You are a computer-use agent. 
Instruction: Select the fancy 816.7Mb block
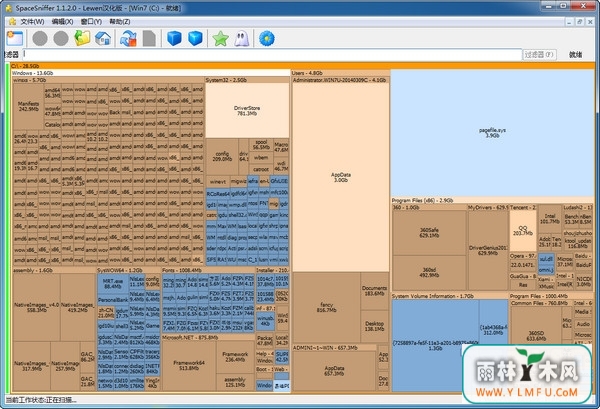coord(326,307)
